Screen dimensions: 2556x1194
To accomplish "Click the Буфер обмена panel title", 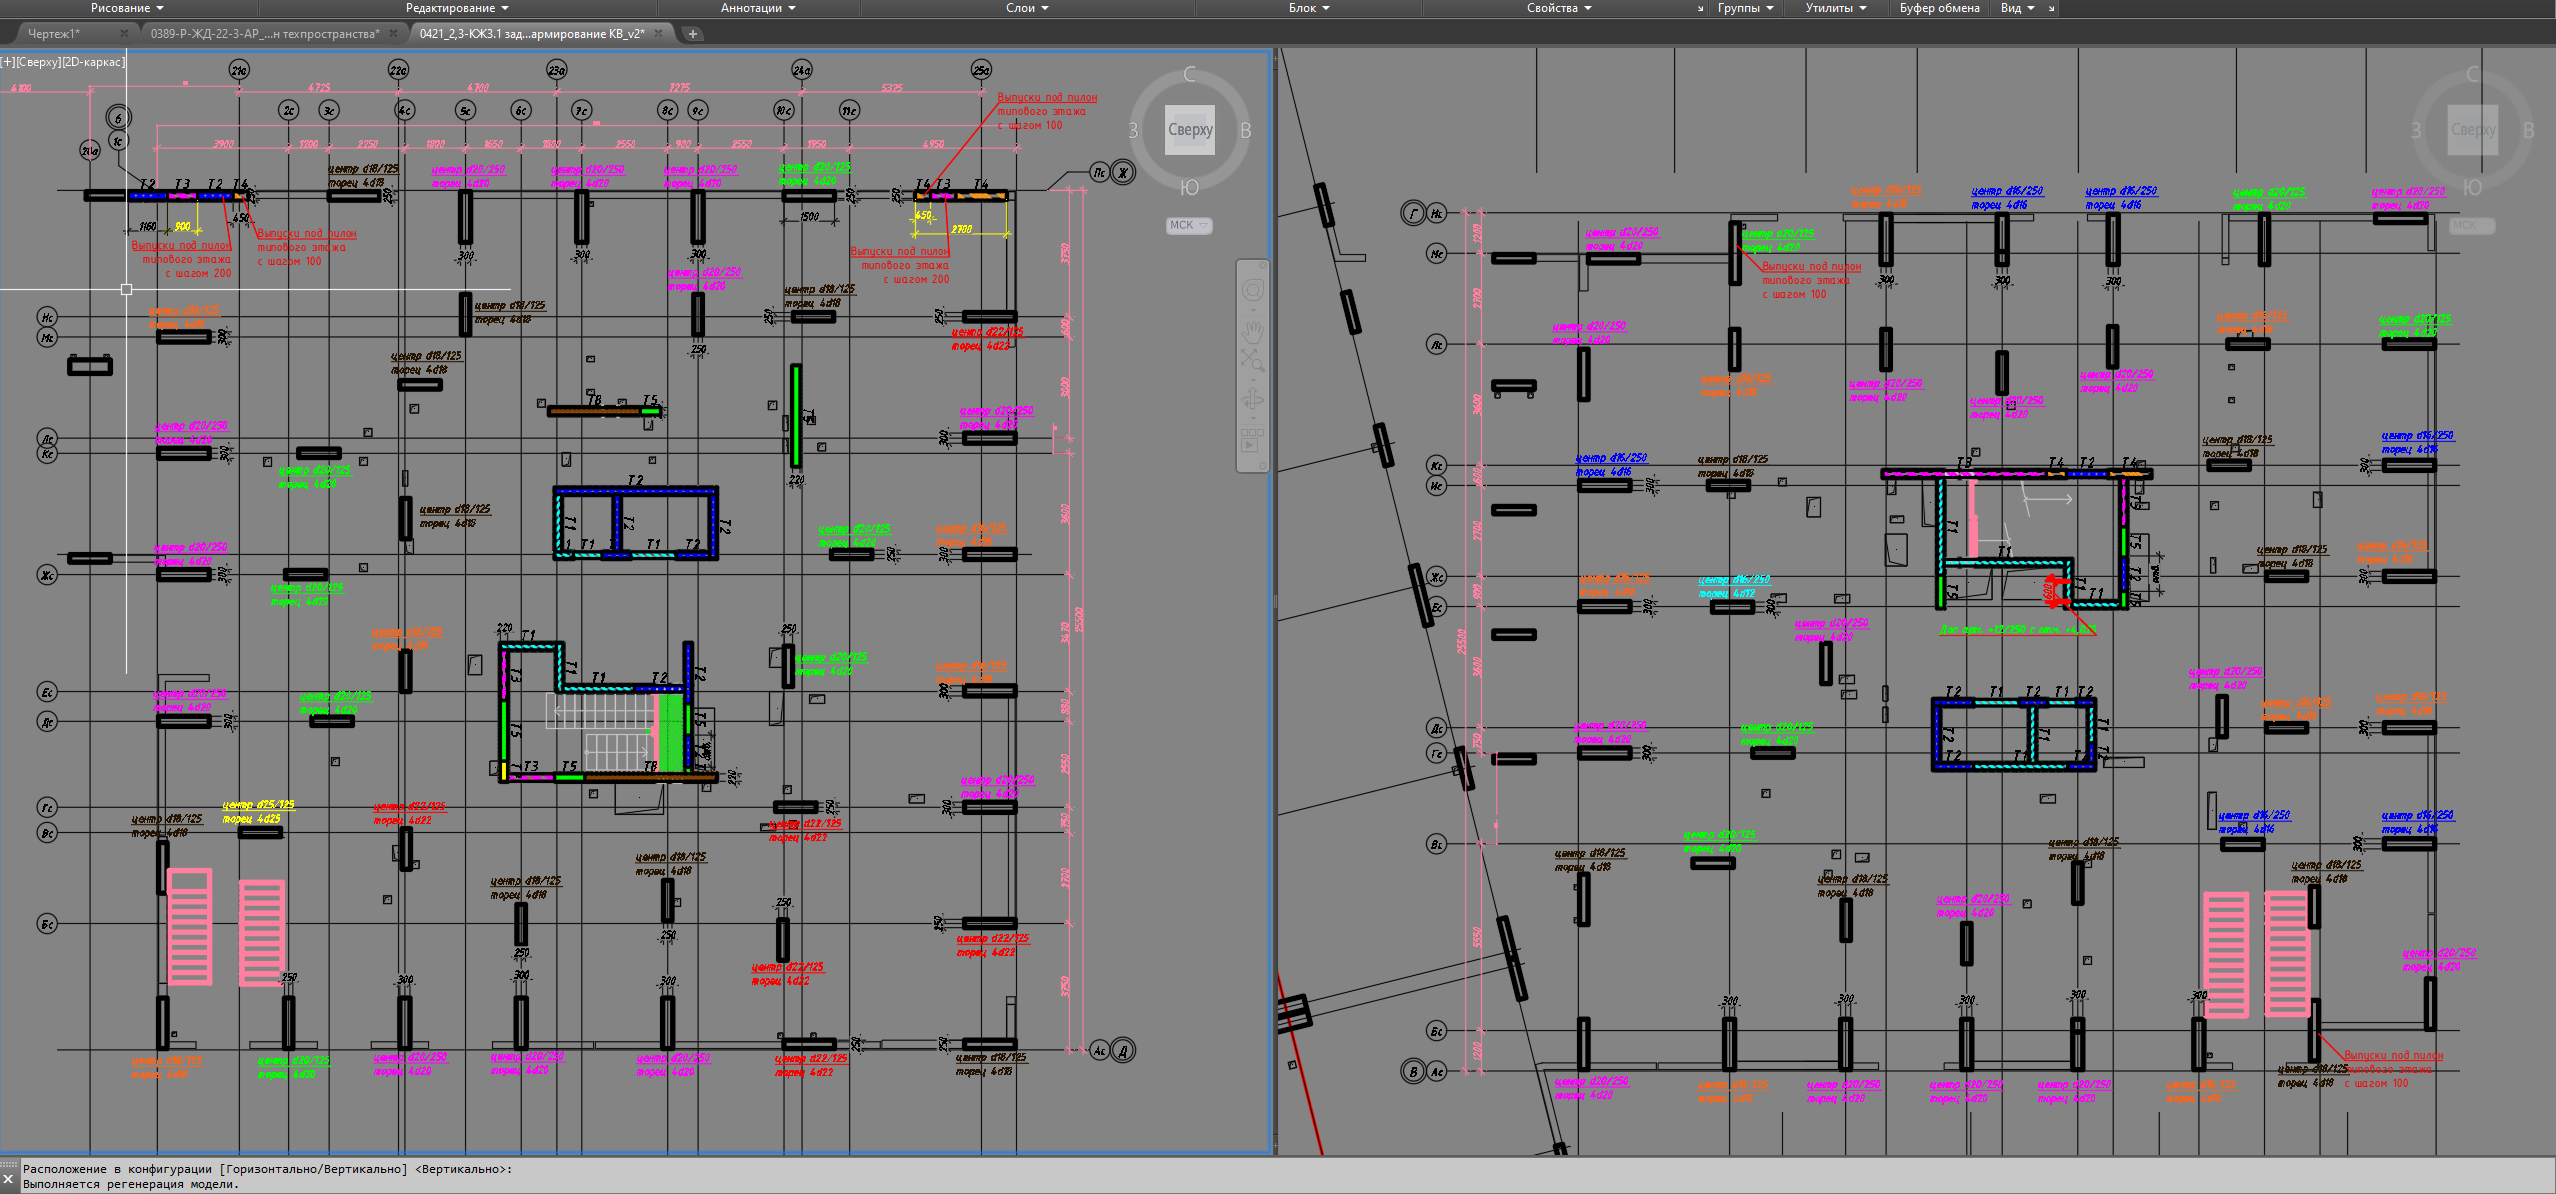I will pos(1939,8).
